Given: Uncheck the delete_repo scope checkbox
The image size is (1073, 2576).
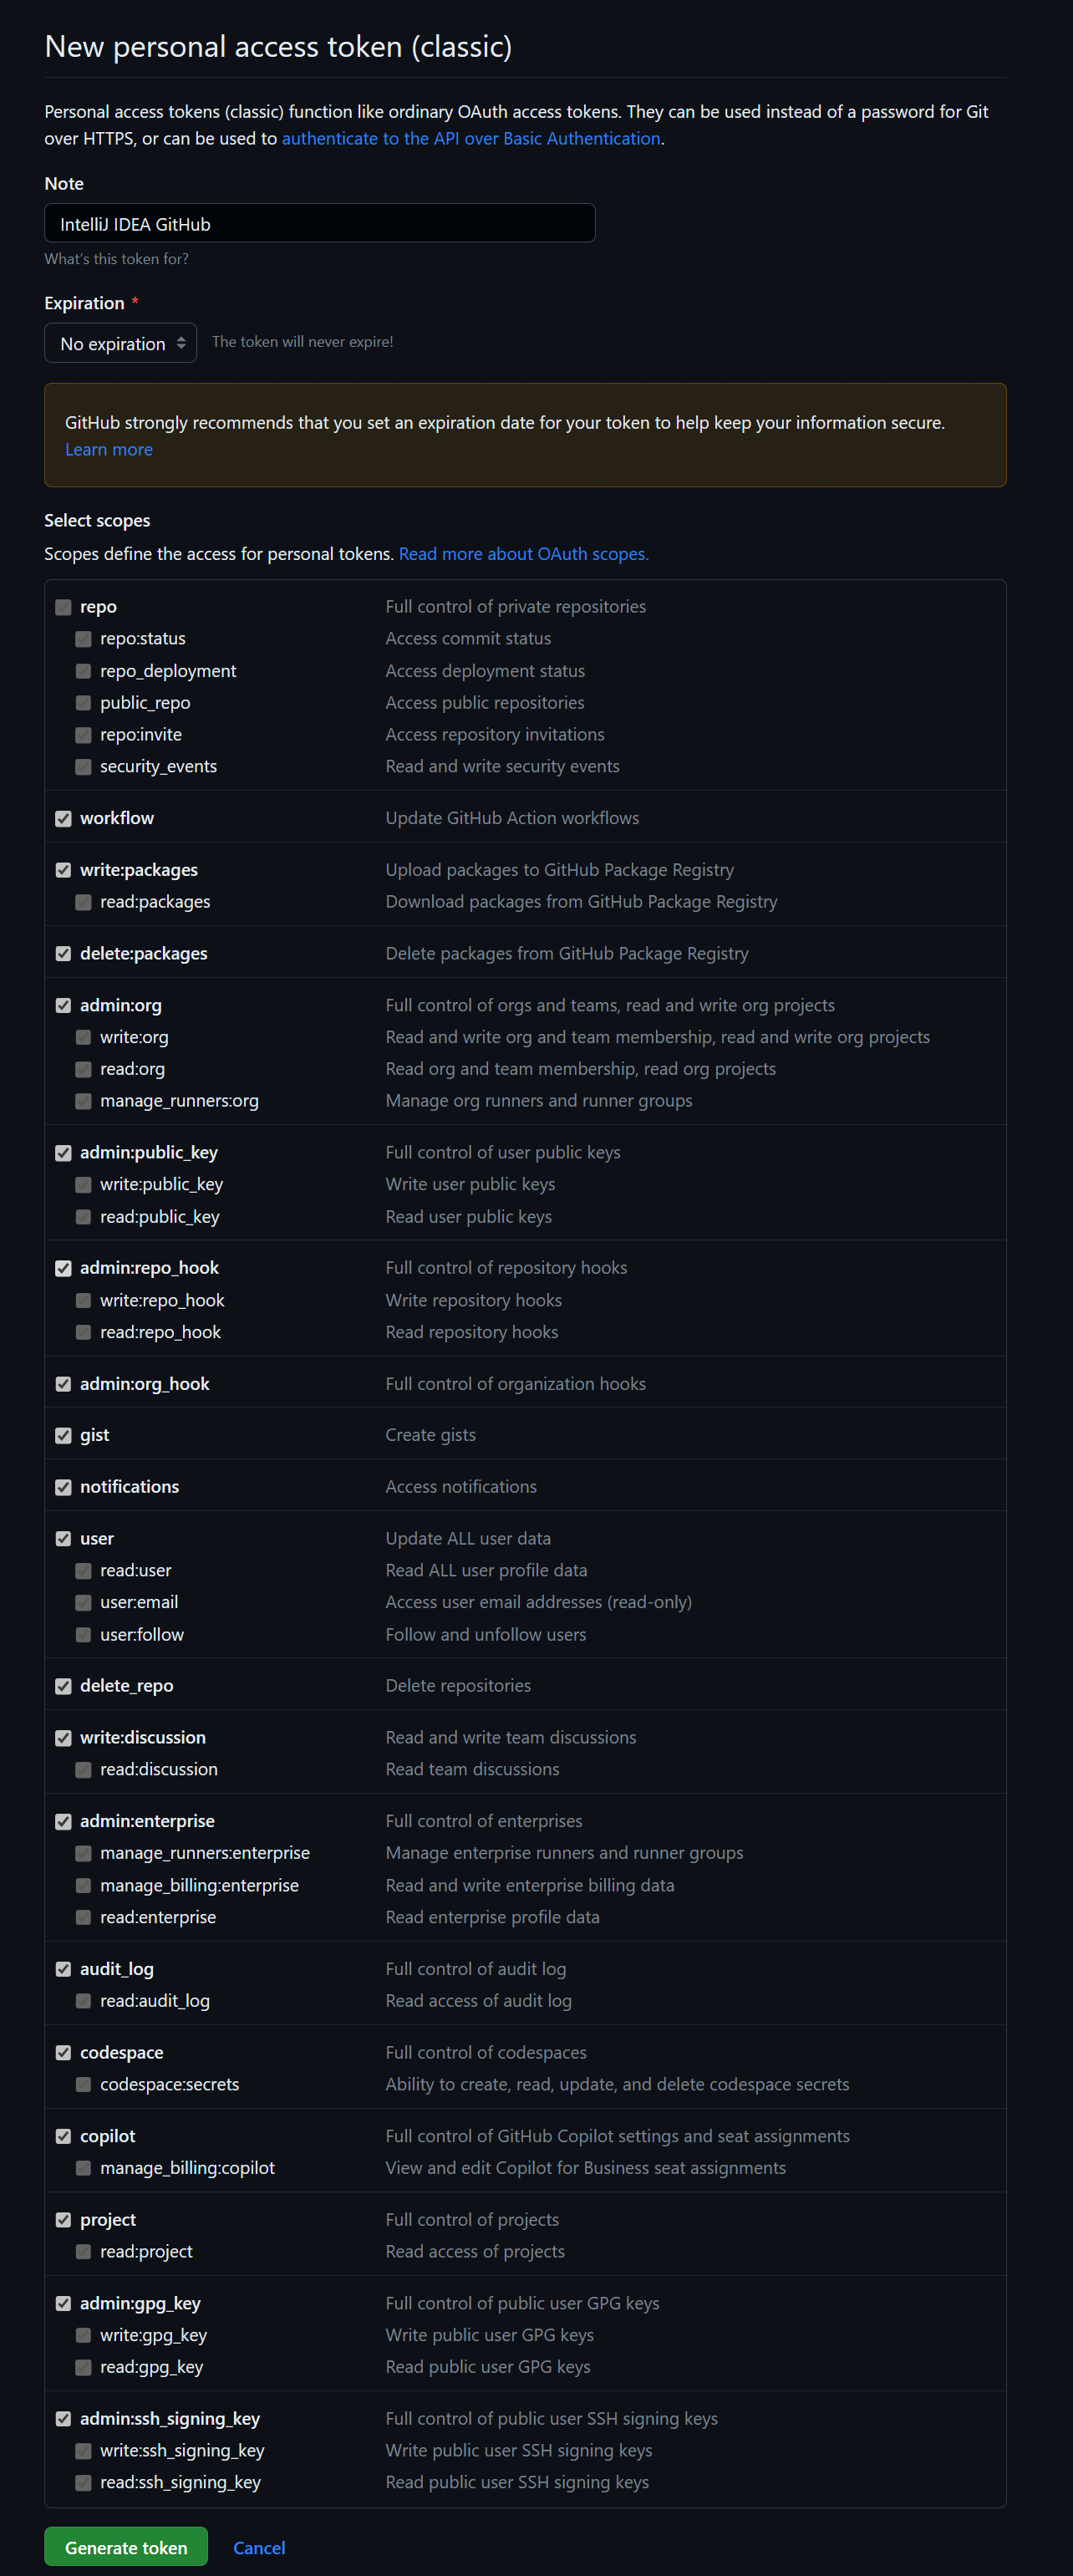Looking at the screenshot, I should (x=63, y=1687).
